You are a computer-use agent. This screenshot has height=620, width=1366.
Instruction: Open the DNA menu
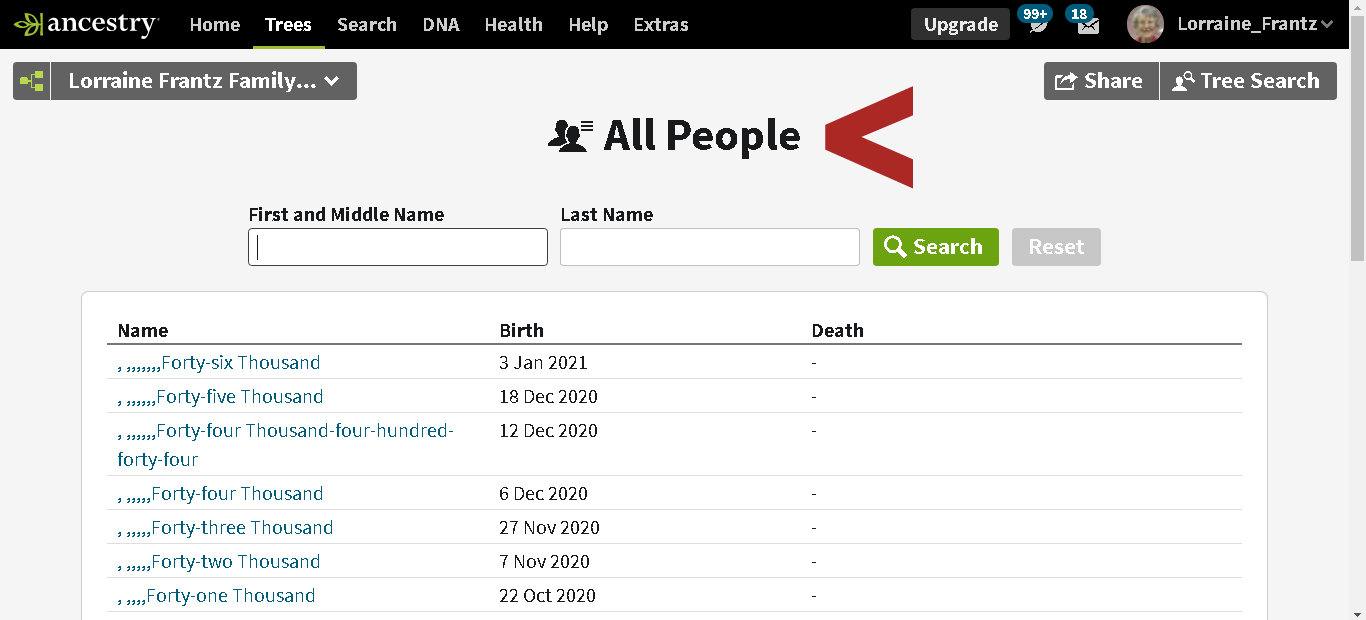click(x=441, y=24)
